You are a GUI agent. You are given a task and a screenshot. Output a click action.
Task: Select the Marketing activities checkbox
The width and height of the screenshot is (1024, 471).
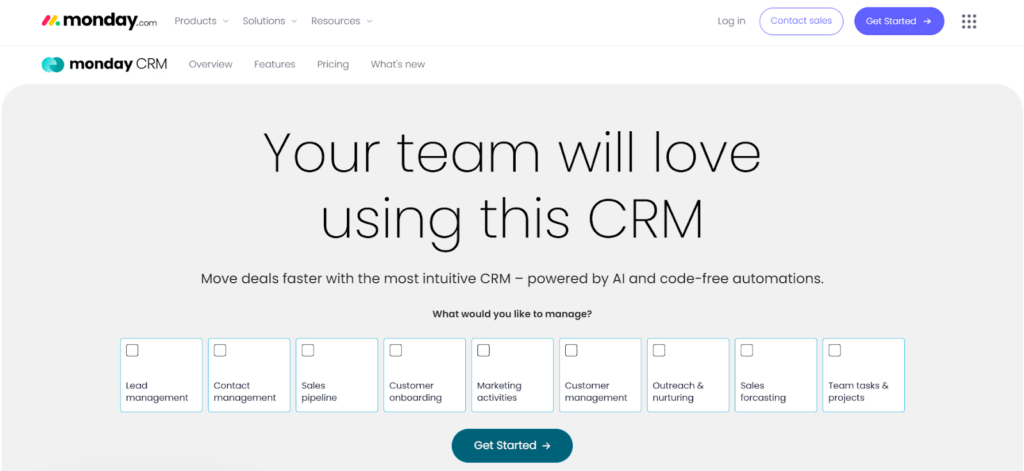click(484, 351)
